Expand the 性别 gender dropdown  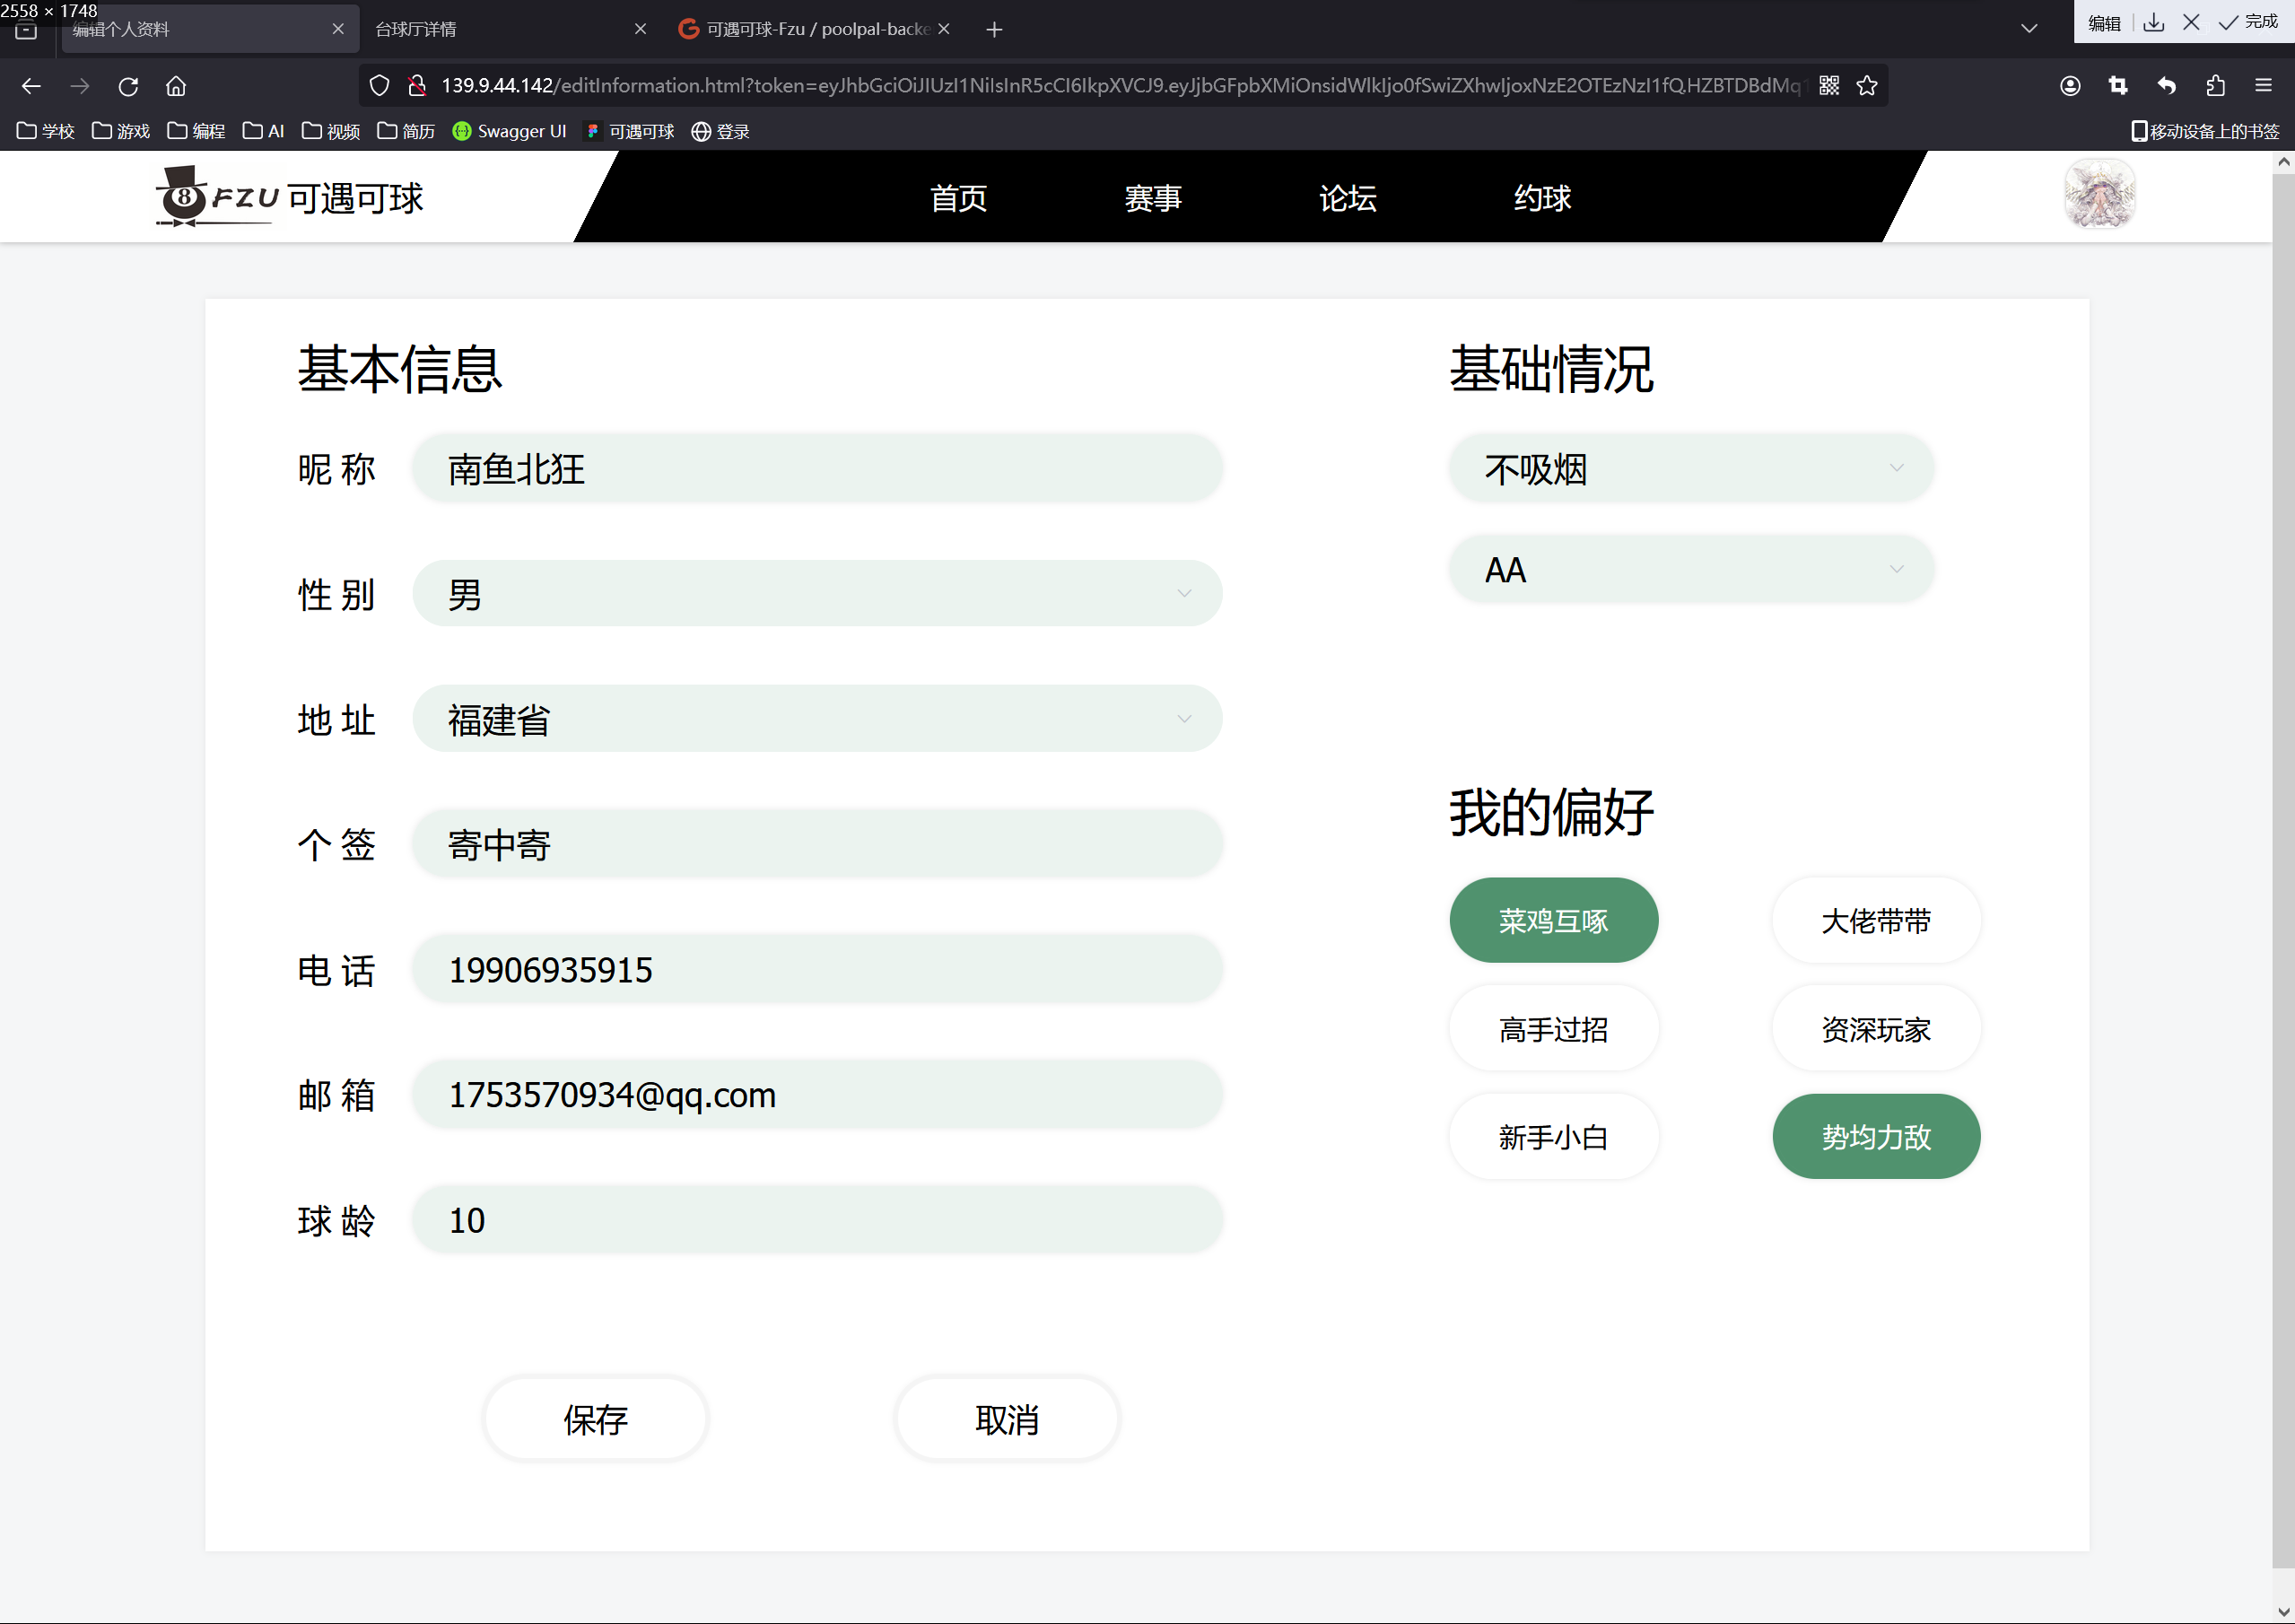[816, 594]
